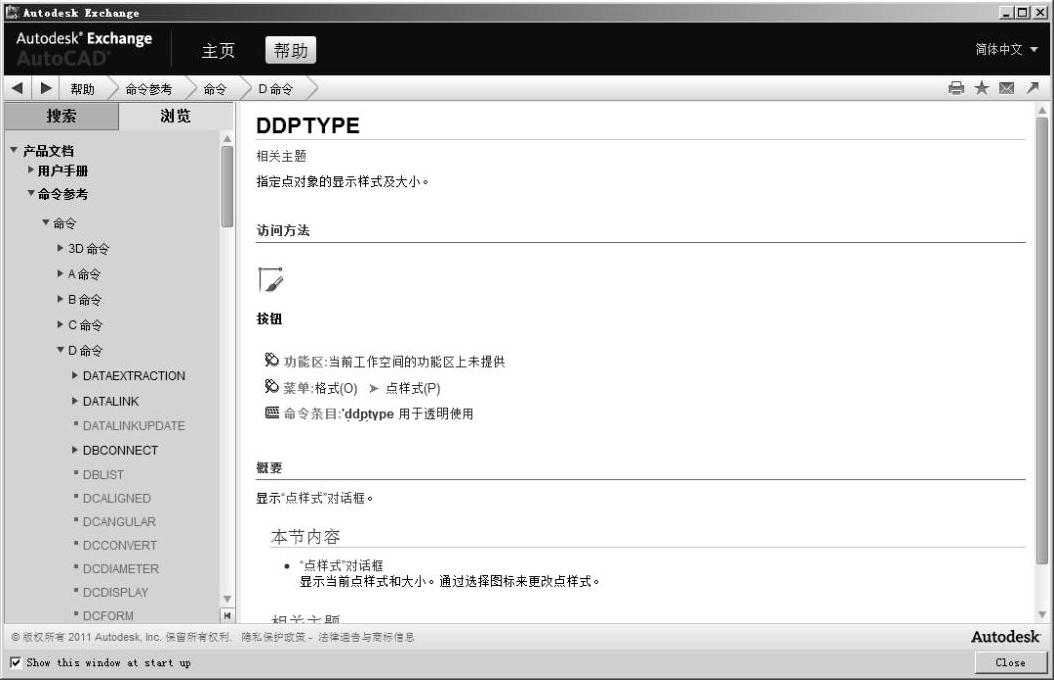Click the 访问方法 section heading
This screenshot has width=1054, height=680.
(x=283, y=230)
